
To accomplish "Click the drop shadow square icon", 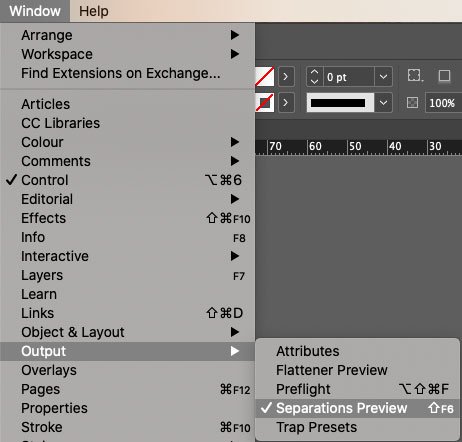I will [444, 76].
